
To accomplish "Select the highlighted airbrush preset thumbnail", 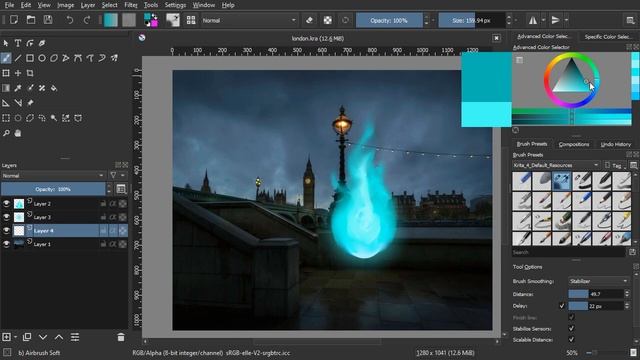I will click(561, 181).
